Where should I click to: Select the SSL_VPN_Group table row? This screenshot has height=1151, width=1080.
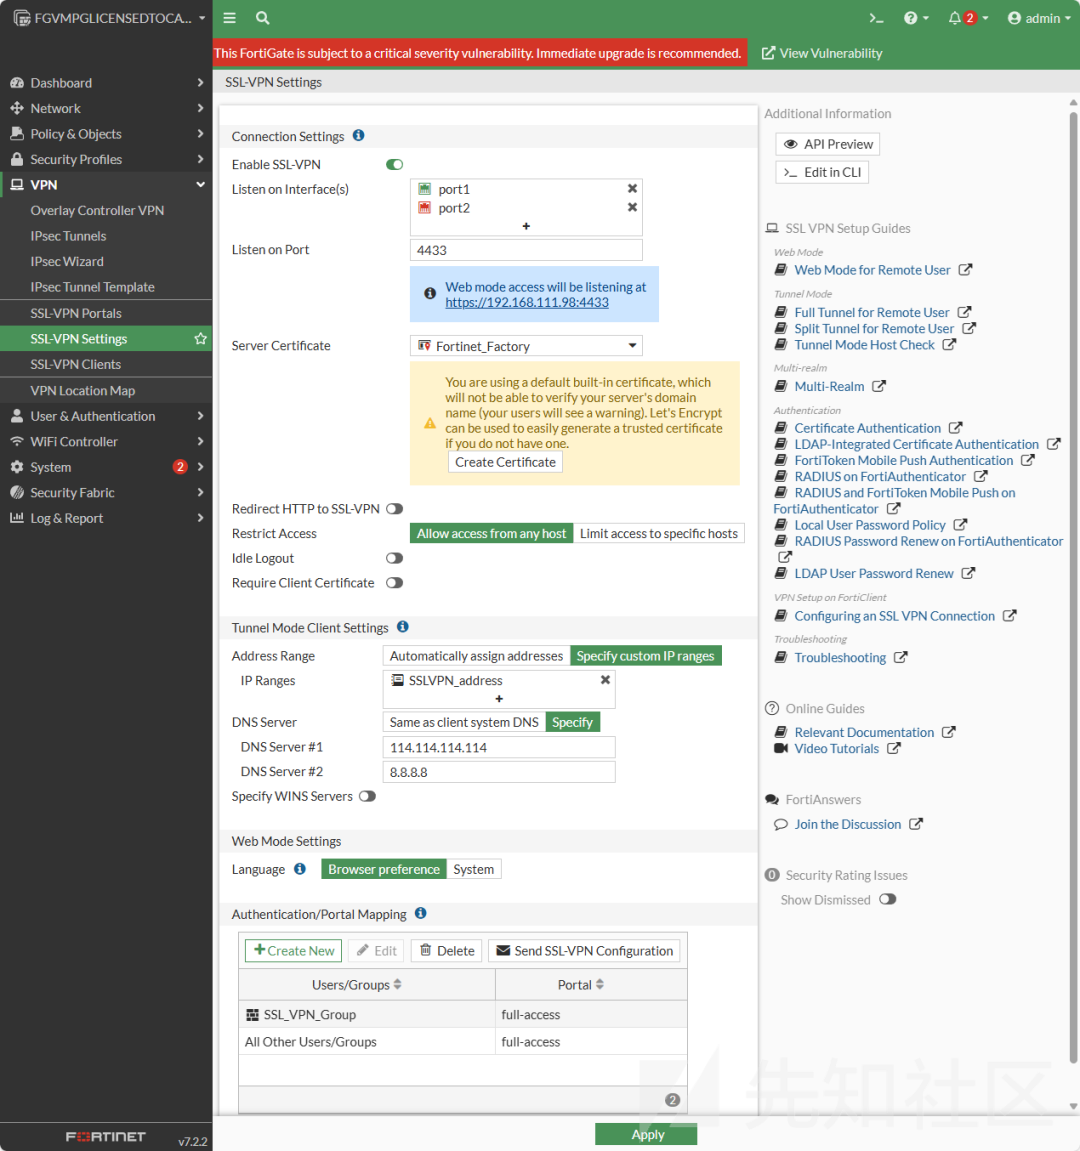click(x=463, y=1014)
